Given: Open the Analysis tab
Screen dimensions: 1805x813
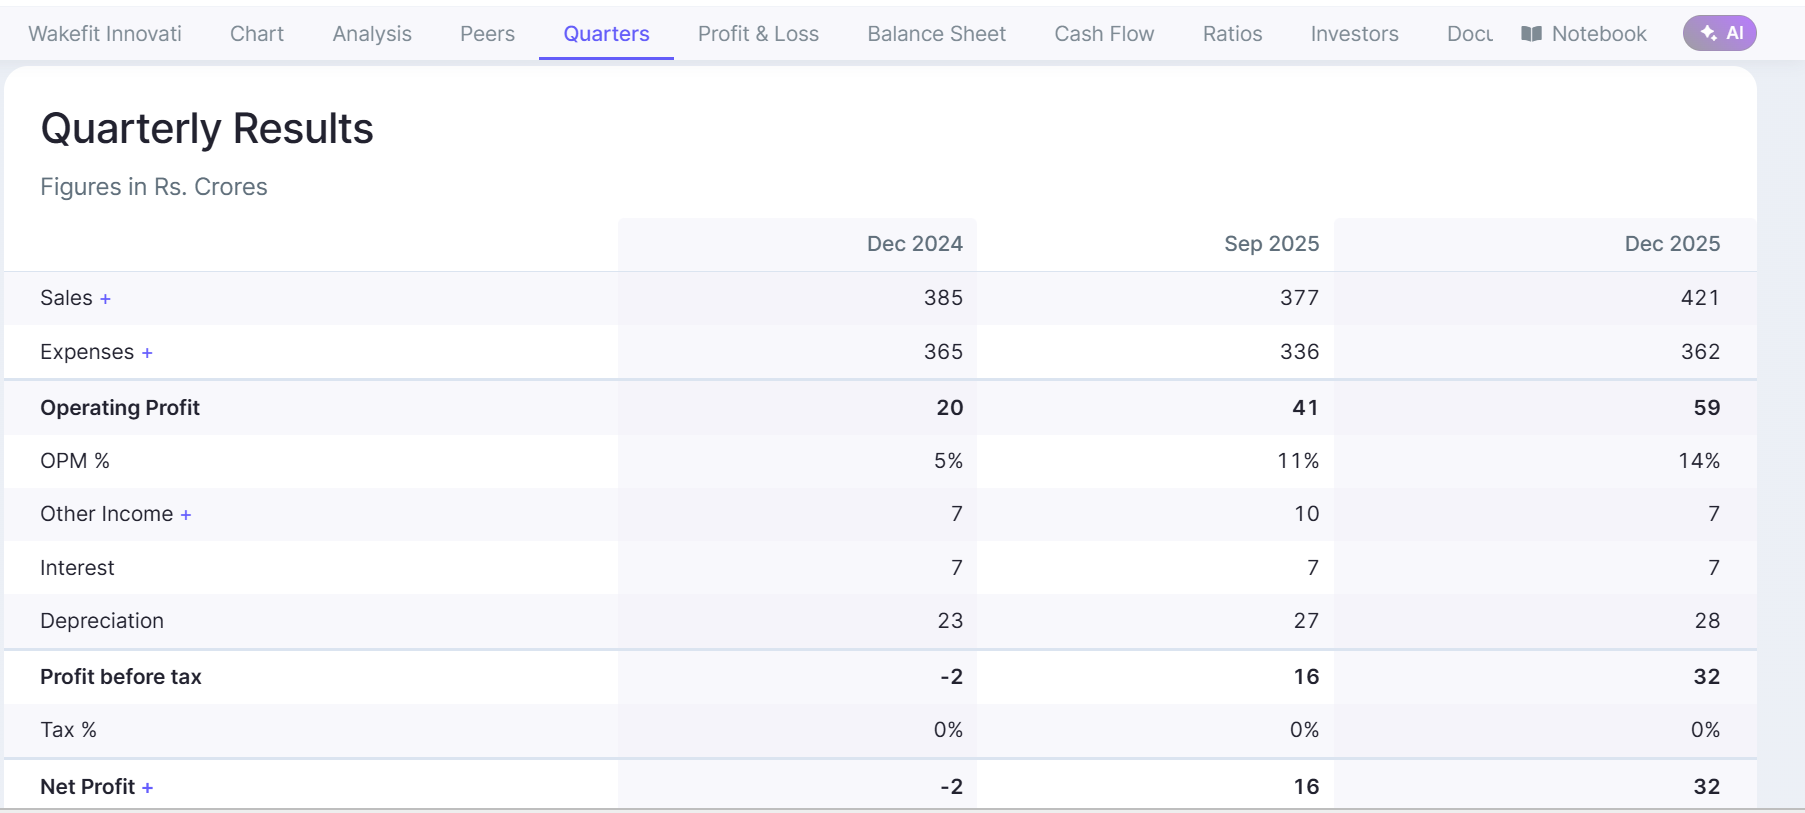Looking at the screenshot, I should tap(372, 34).
